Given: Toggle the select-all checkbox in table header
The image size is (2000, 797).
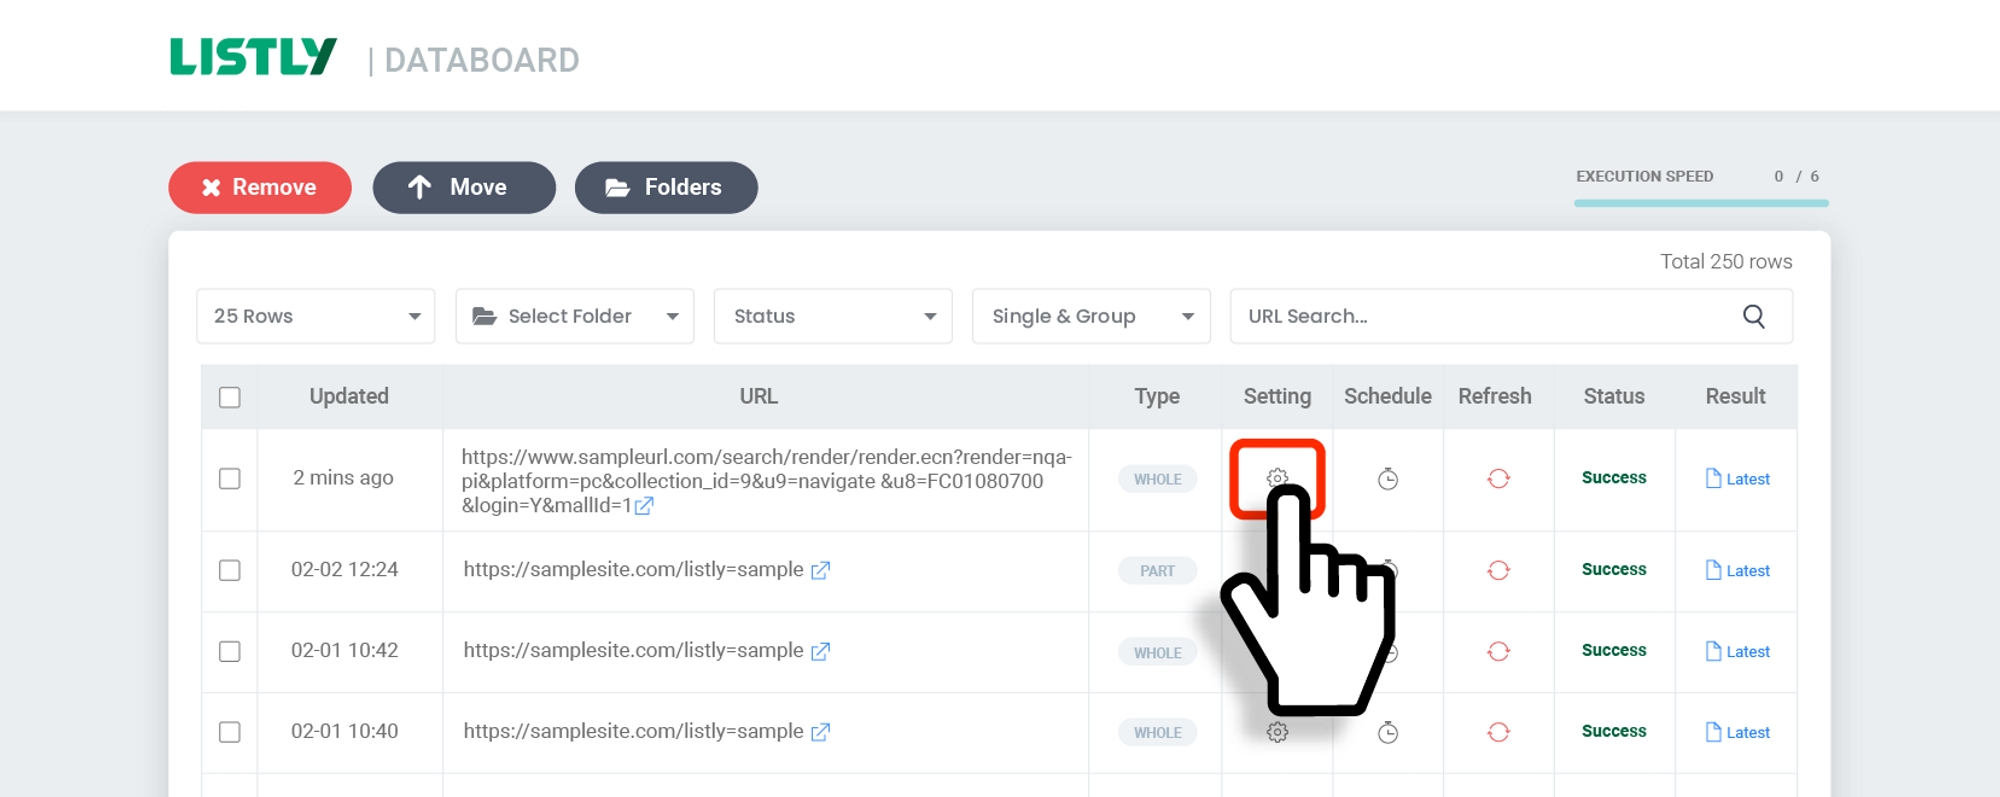Looking at the screenshot, I should coord(230,397).
